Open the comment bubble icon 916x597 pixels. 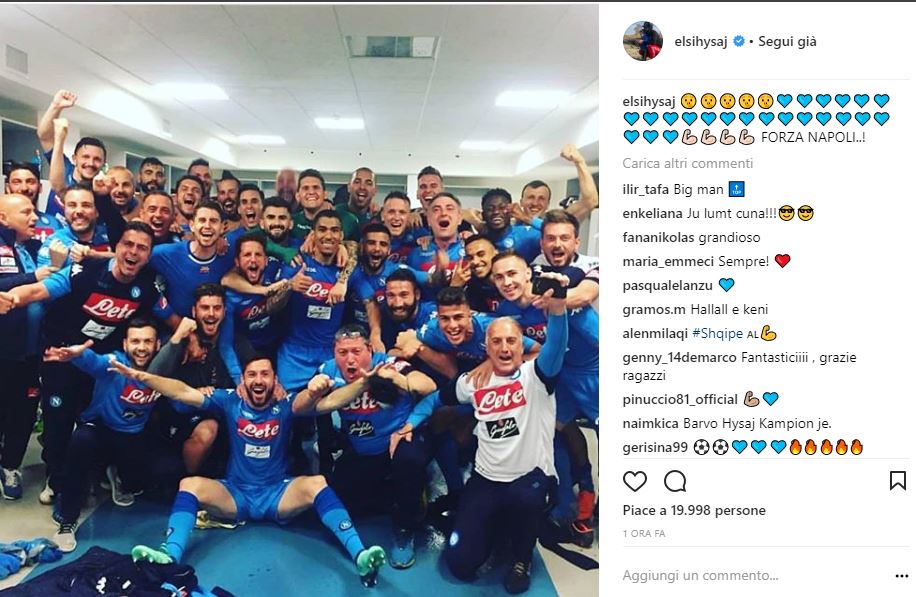tap(675, 481)
